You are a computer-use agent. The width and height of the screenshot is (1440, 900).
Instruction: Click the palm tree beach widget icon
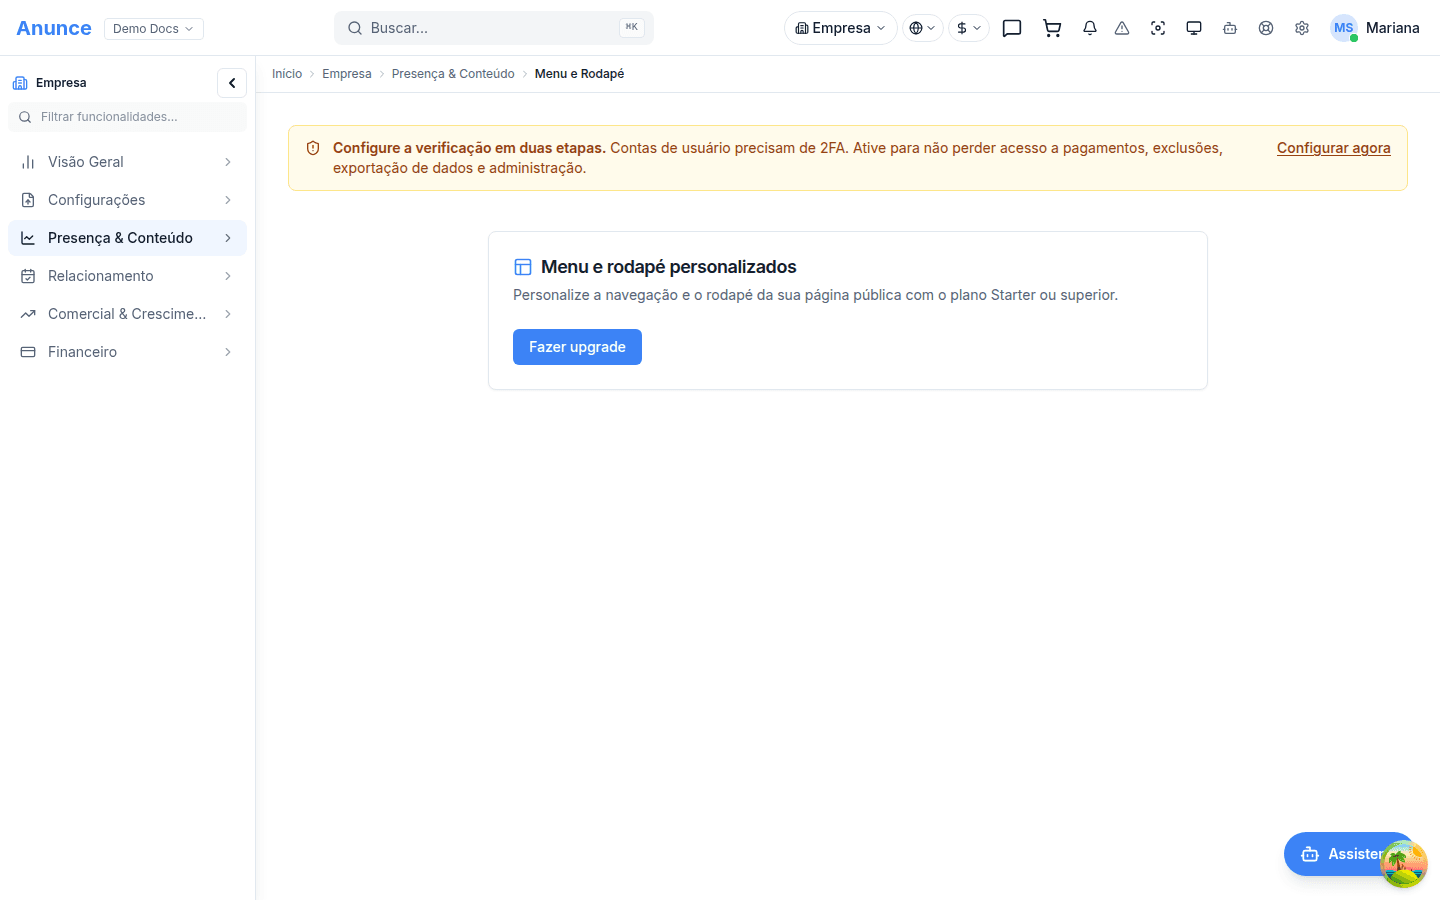pyautogui.click(x=1404, y=864)
